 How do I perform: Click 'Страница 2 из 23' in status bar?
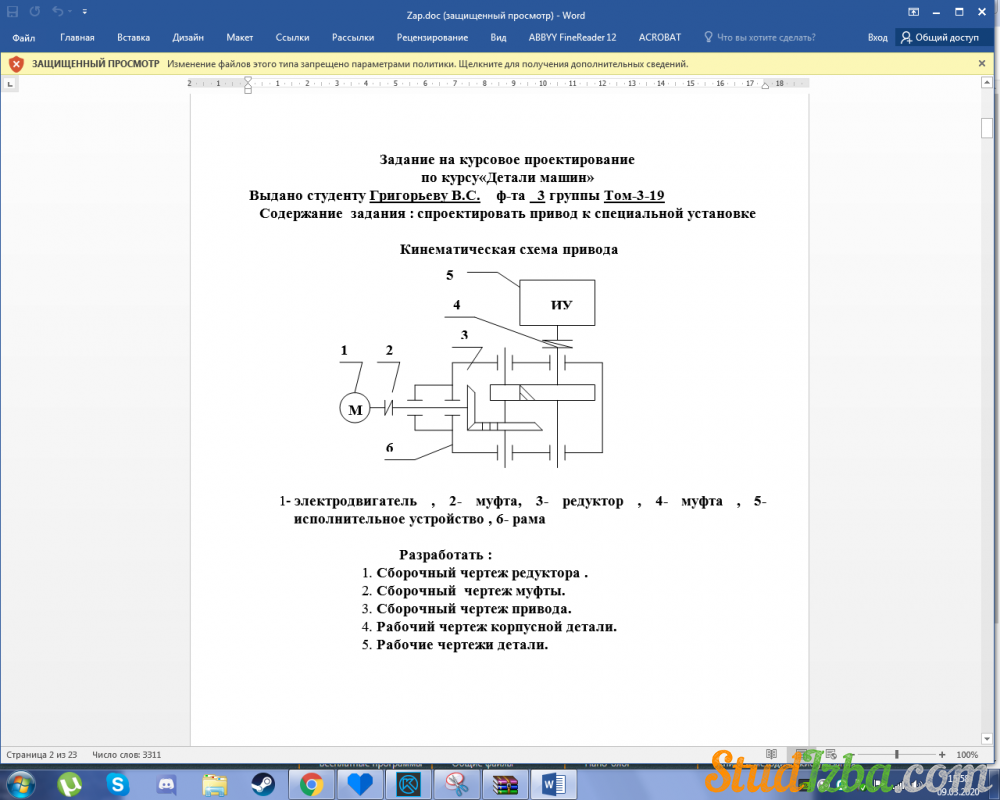click(41, 755)
